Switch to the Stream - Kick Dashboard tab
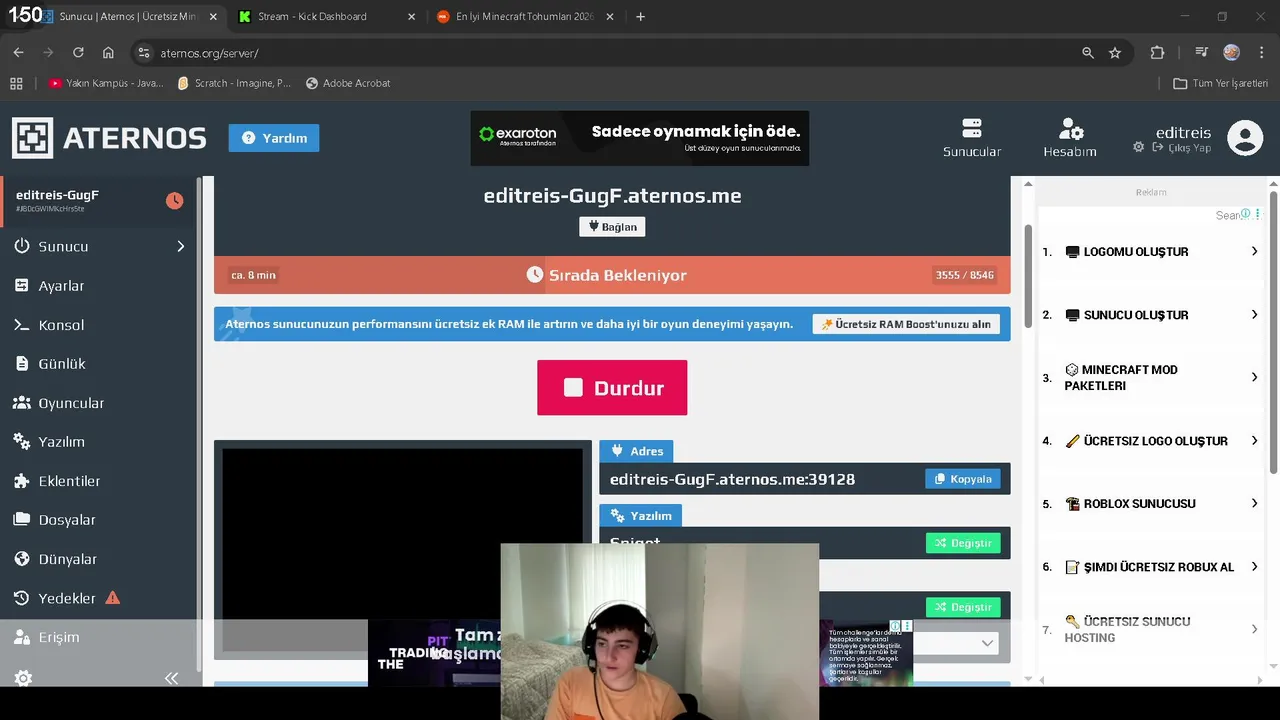 click(325, 16)
